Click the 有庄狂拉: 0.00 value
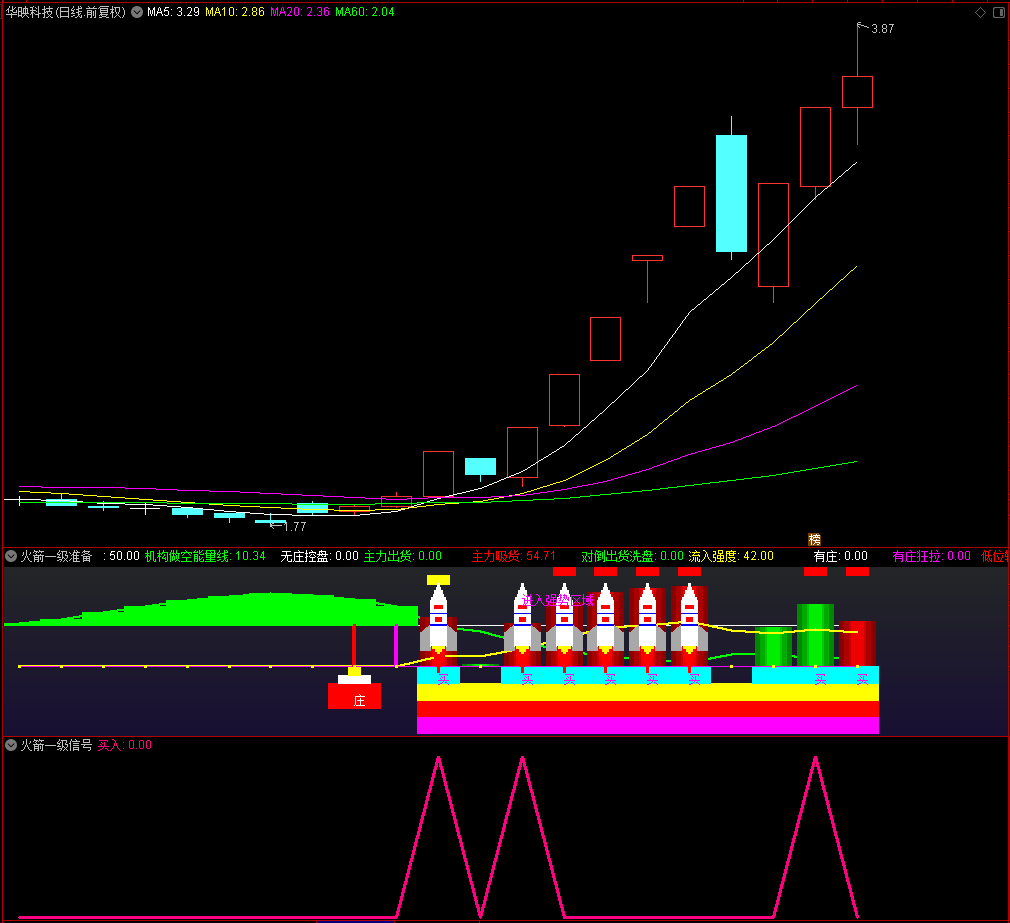Image resolution: width=1010 pixels, height=923 pixels. (931, 556)
